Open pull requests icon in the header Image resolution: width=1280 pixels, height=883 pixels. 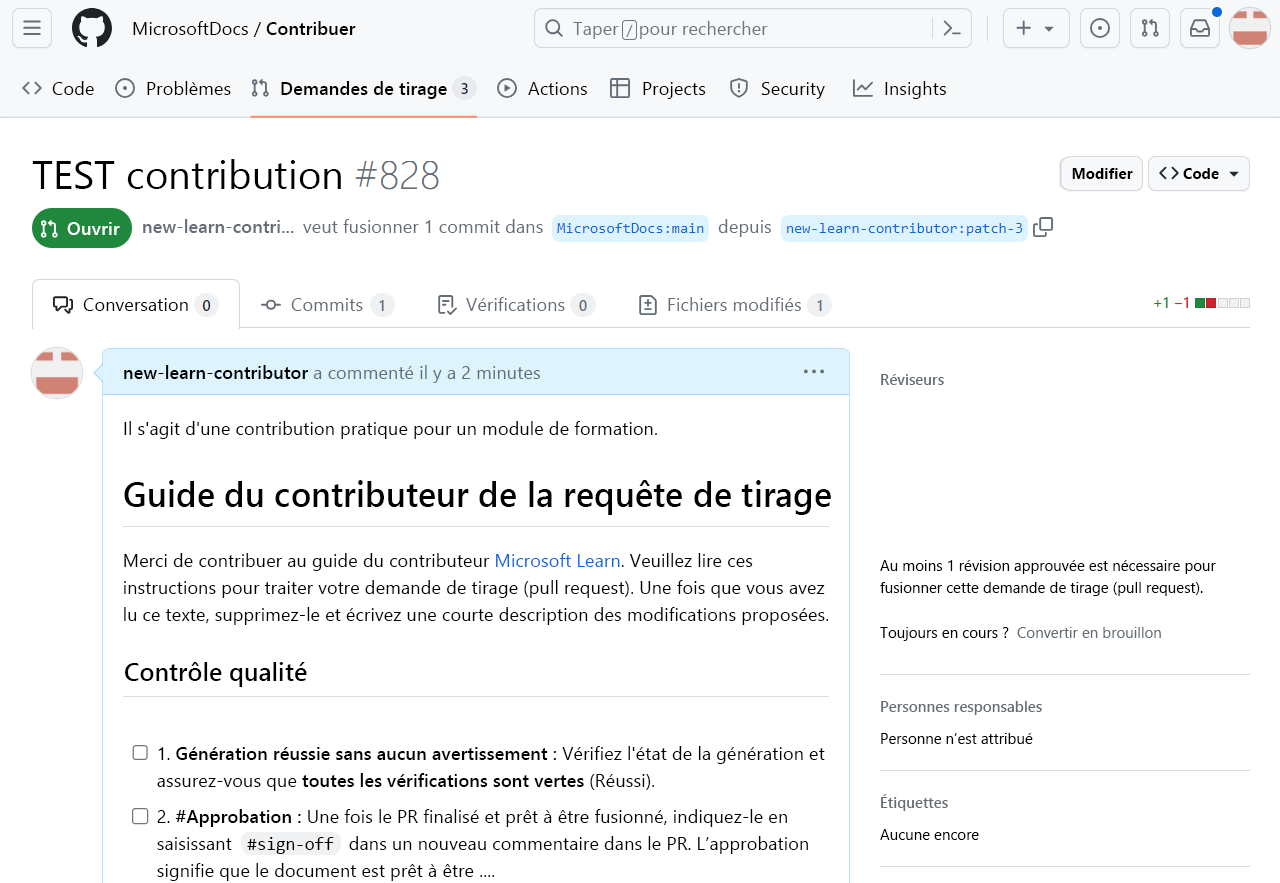pyautogui.click(x=1150, y=28)
